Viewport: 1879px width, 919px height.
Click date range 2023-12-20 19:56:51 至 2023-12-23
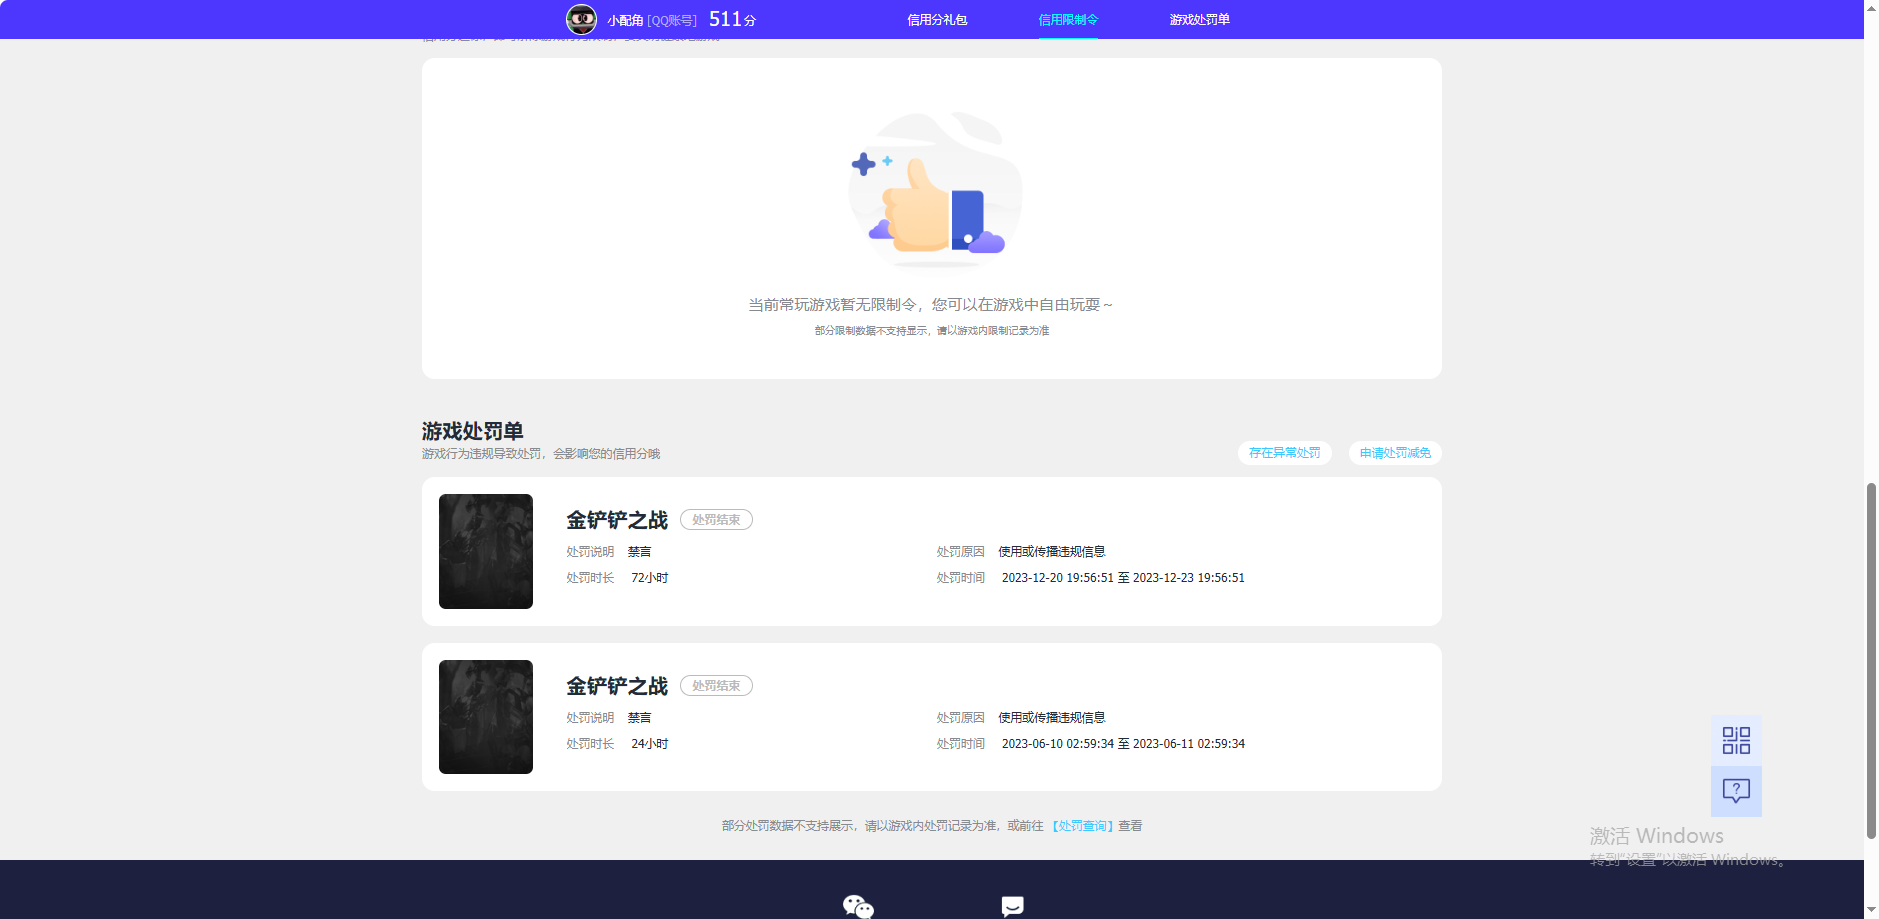click(1123, 578)
